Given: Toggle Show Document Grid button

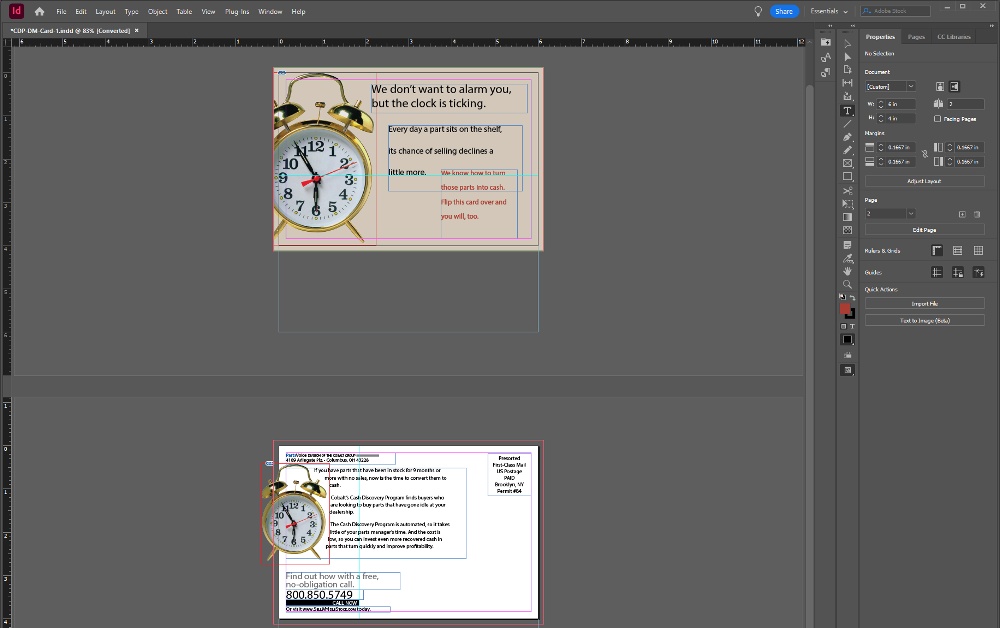Looking at the screenshot, I should click(x=978, y=251).
